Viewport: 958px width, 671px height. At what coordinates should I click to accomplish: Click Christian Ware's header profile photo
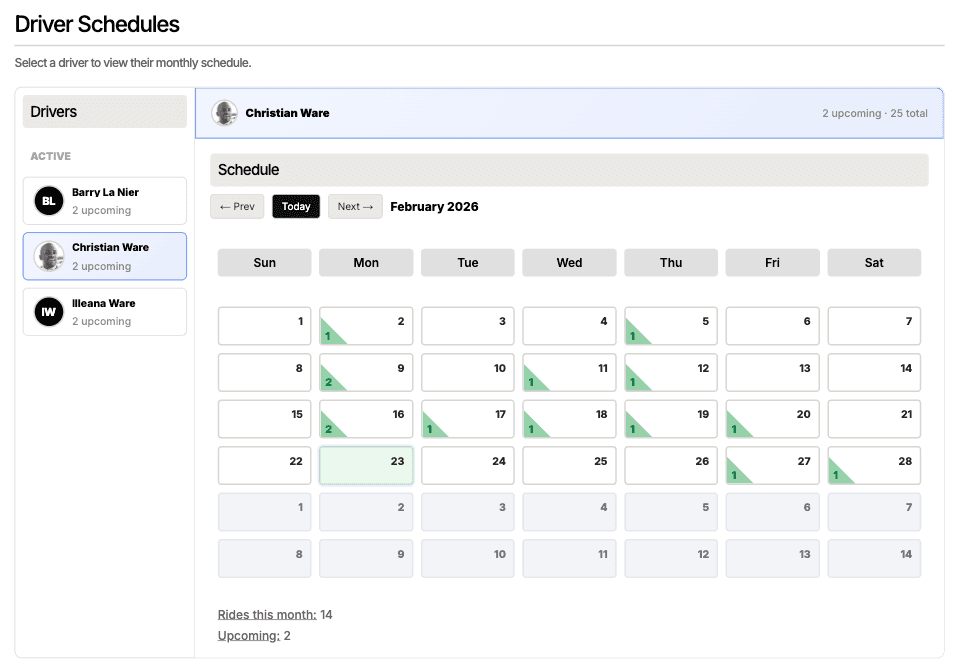[x=225, y=113]
